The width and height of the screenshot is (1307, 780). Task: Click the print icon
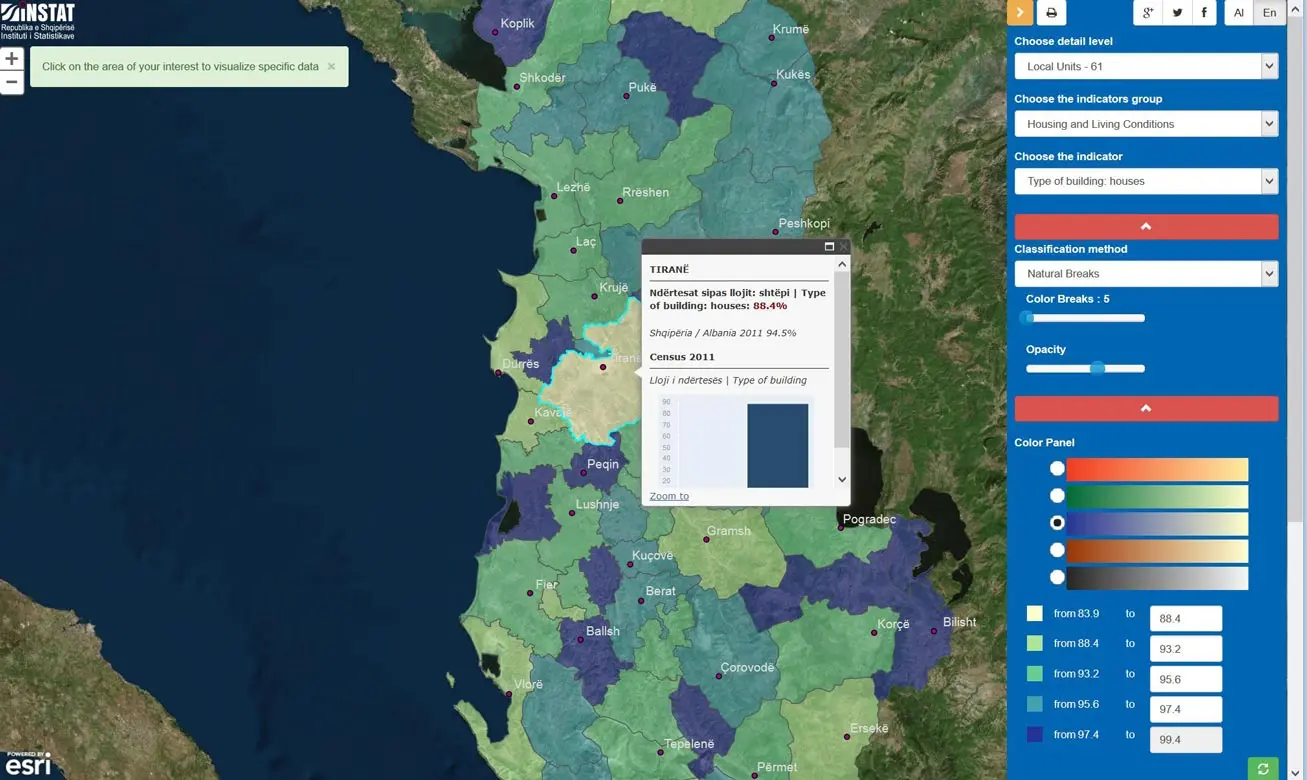click(x=1050, y=12)
